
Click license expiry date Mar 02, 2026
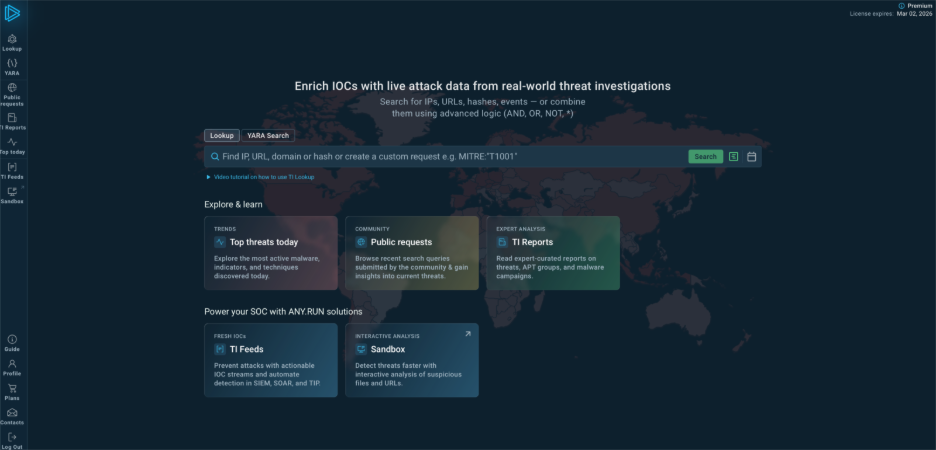(914, 14)
